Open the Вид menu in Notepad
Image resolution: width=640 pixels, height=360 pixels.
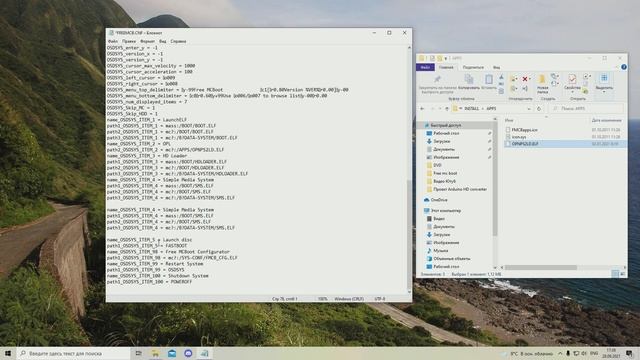click(x=162, y=41)
